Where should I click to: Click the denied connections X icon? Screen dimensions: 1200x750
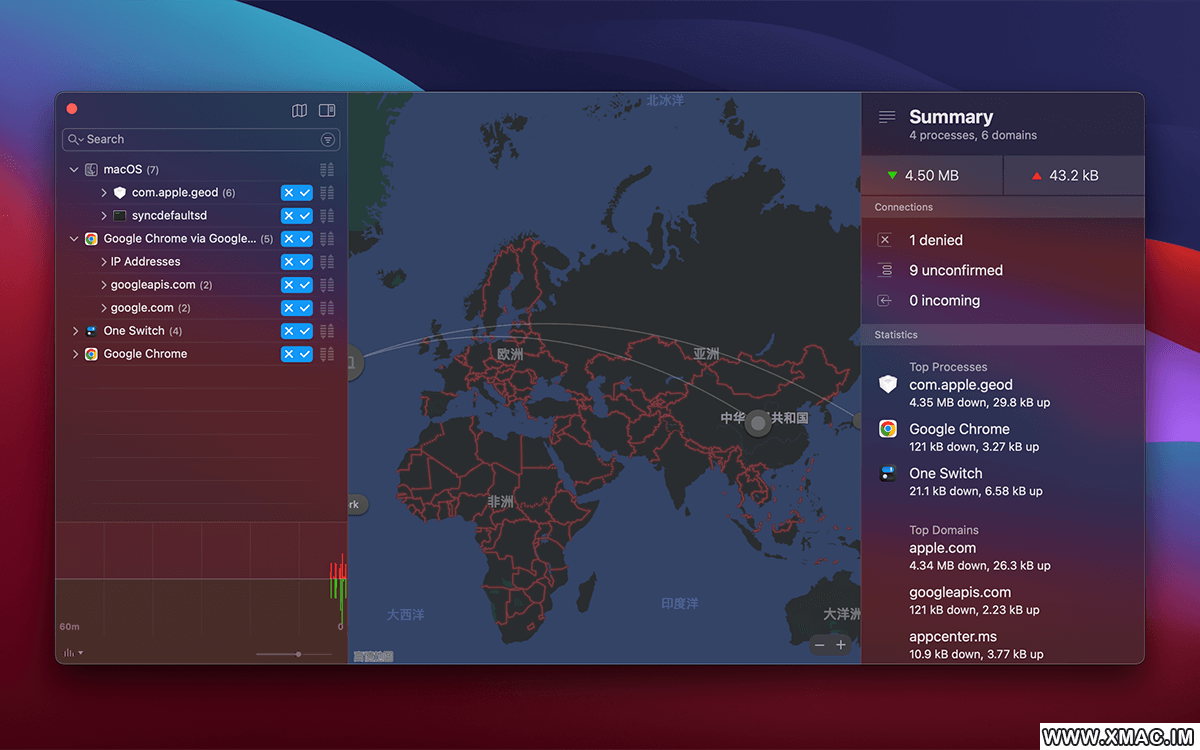[x=884, y=240]
